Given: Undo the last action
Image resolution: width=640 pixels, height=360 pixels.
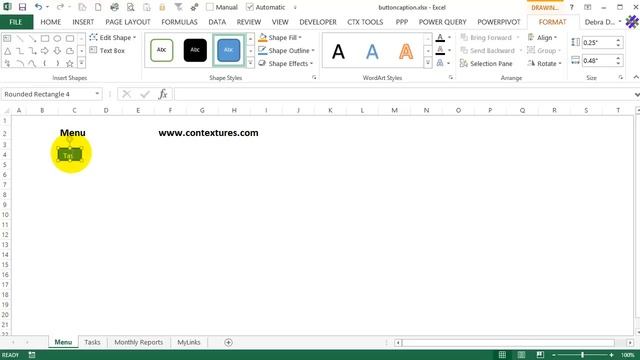Looking at the screenshot, I should point(38,7).
